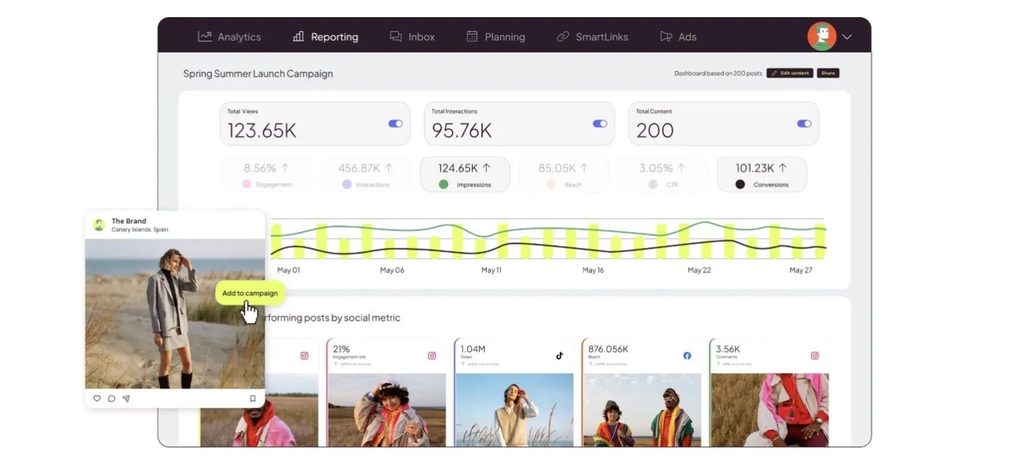Toggle the Total Views switch

point(395,123)
